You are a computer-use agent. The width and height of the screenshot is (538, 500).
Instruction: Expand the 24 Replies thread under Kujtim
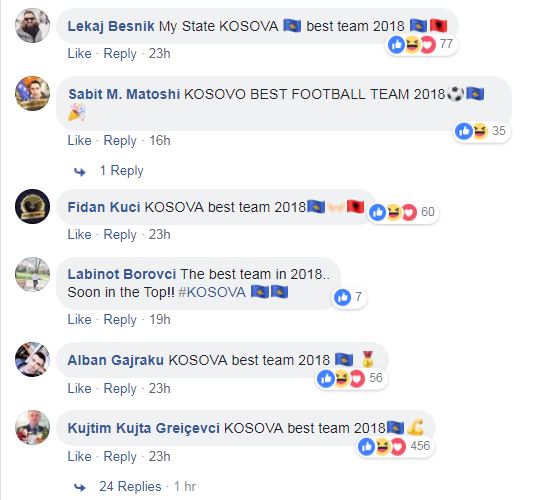pyautogui.click(x=130, y=486)
